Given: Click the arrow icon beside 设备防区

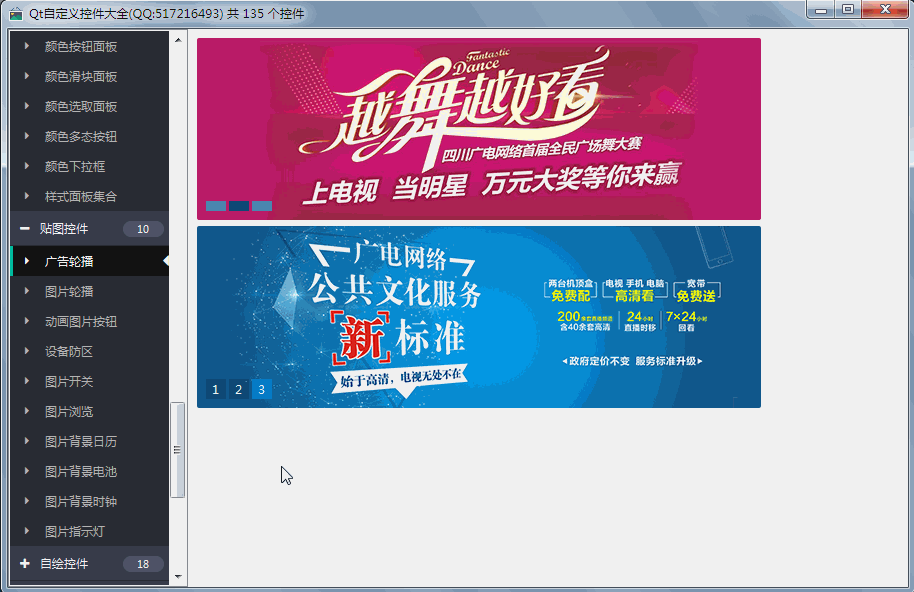Looking at the screenshot, I should click(x=27, y=351).
